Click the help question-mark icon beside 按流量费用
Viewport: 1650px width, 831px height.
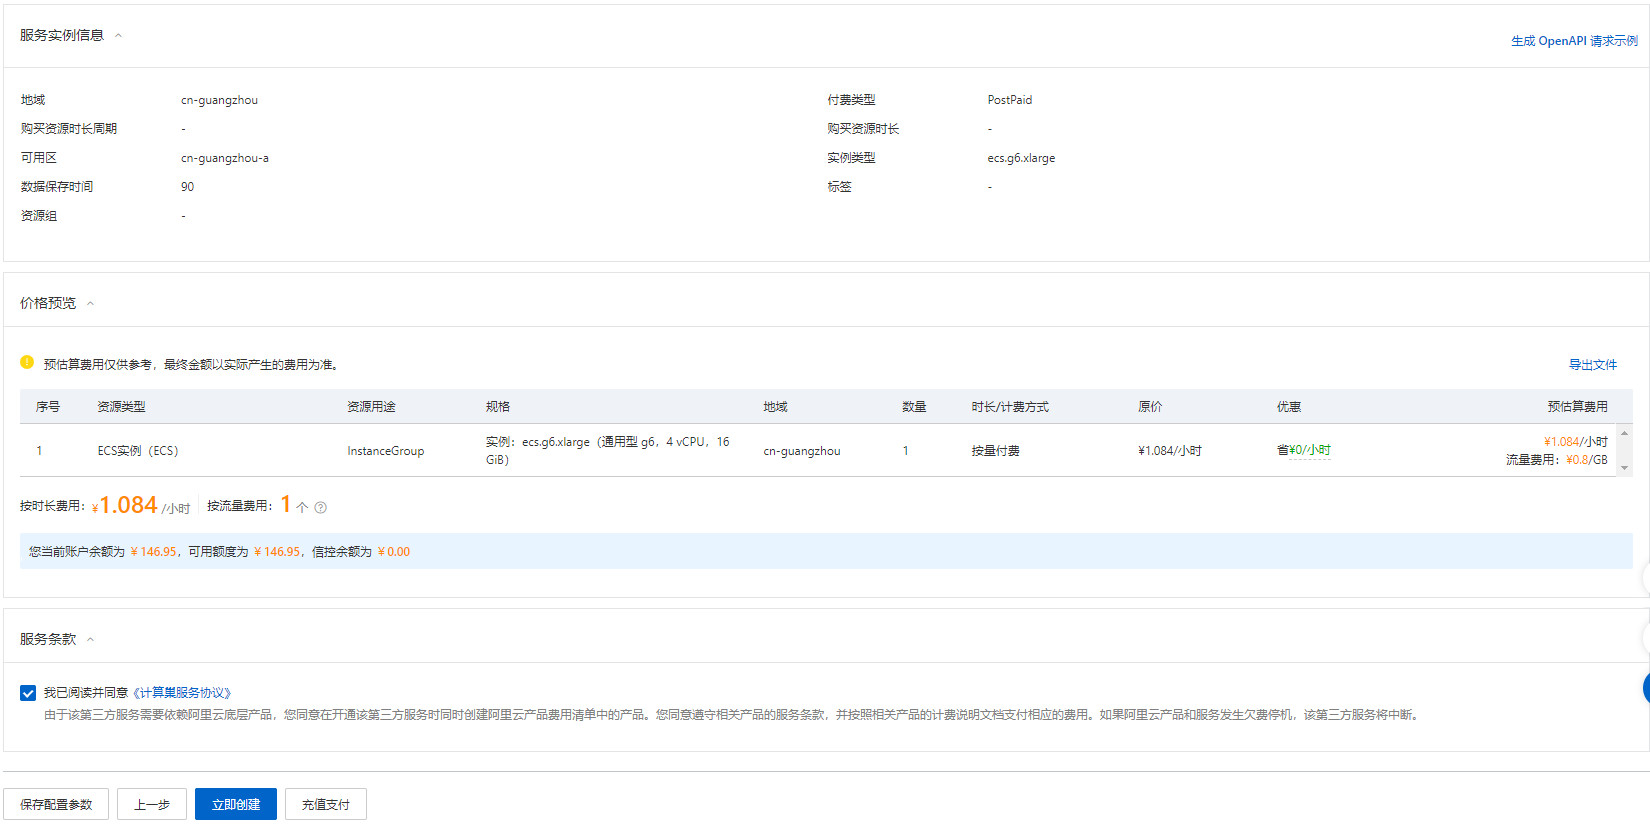[x=320, y=508]
